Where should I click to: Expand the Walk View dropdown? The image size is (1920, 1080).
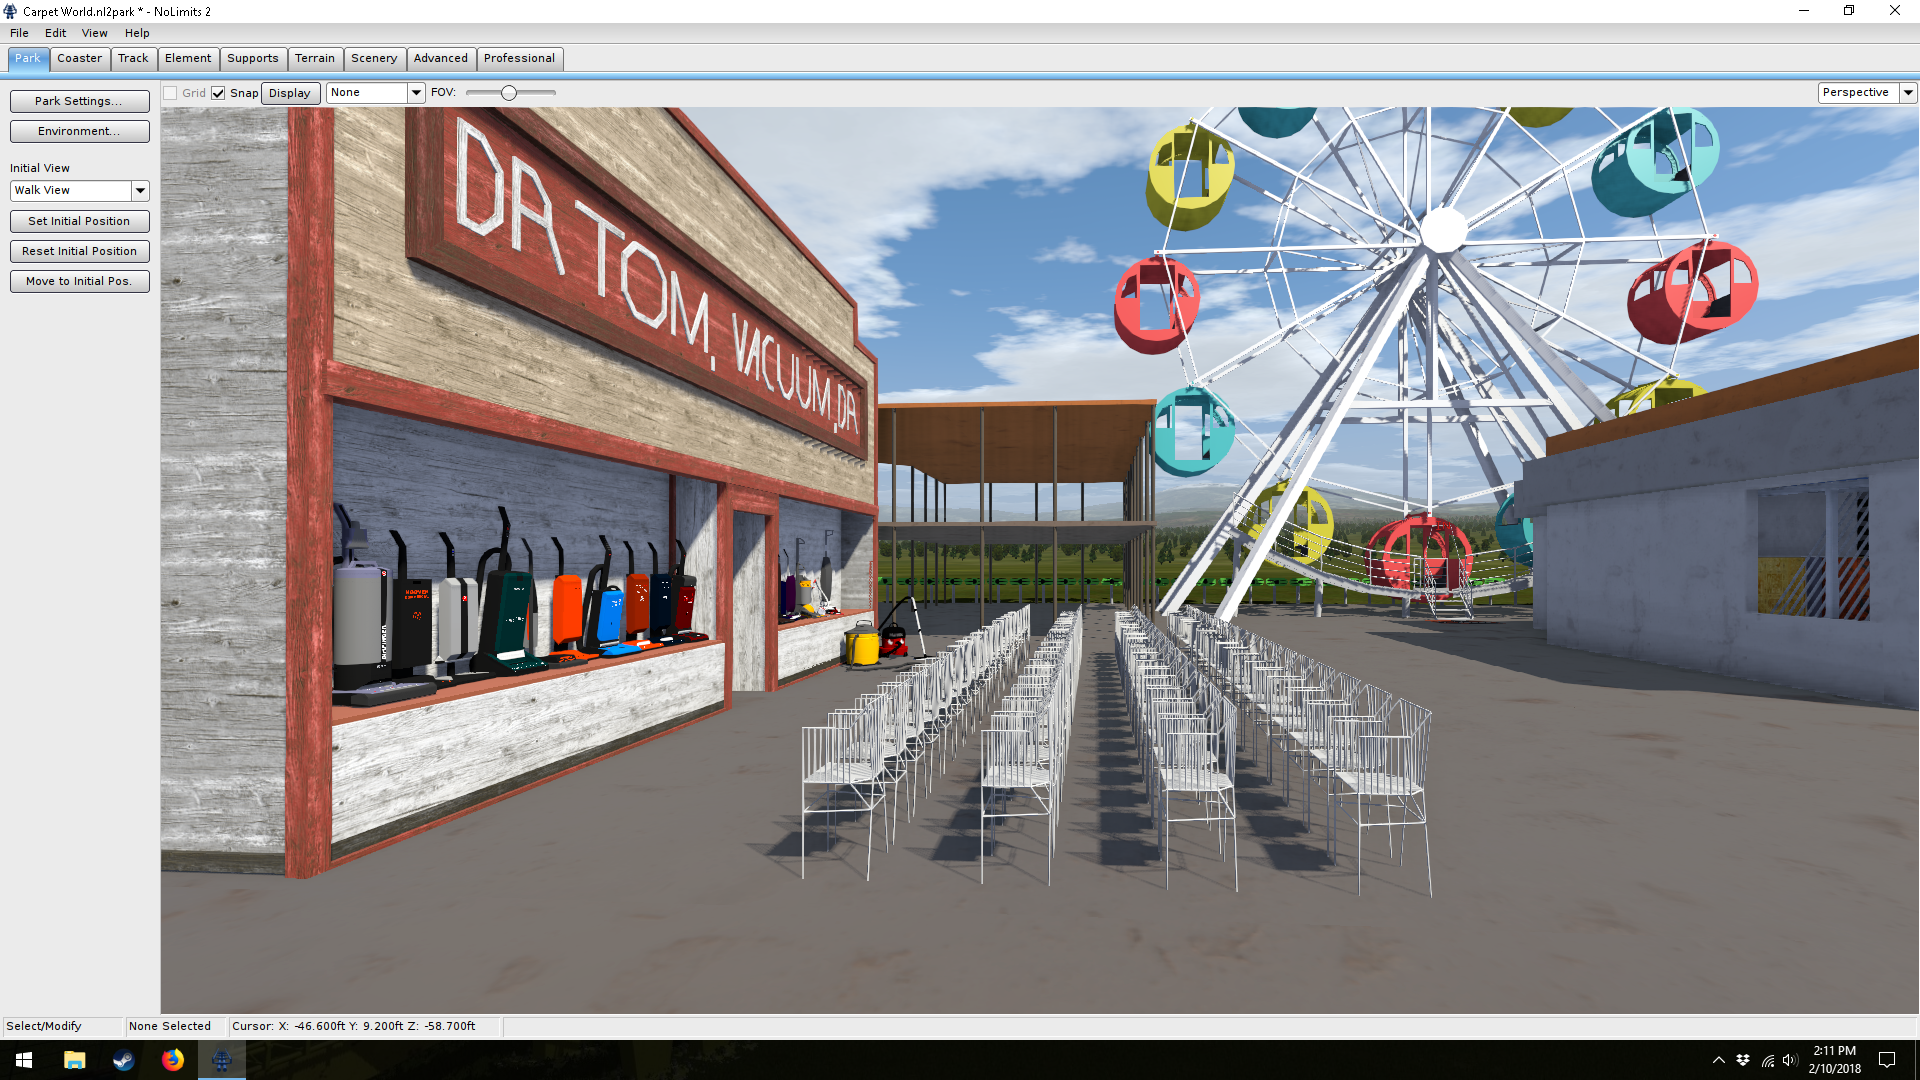point(140,190)
